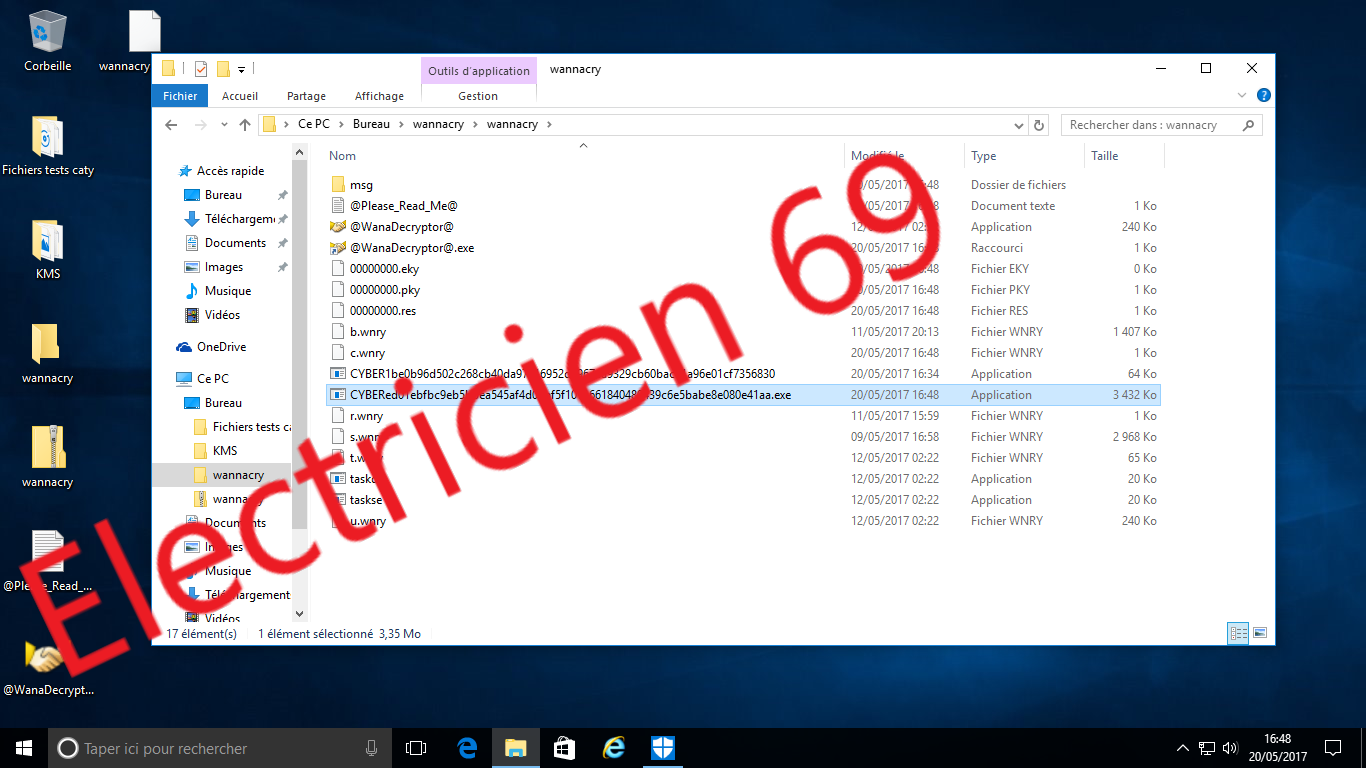Image resolution: width=1366 pixels, height=768 pixels.
Task: Open the Customize Quick Access Toolbar dropdown
Action: pyautogui.click(x=241, y=70)
